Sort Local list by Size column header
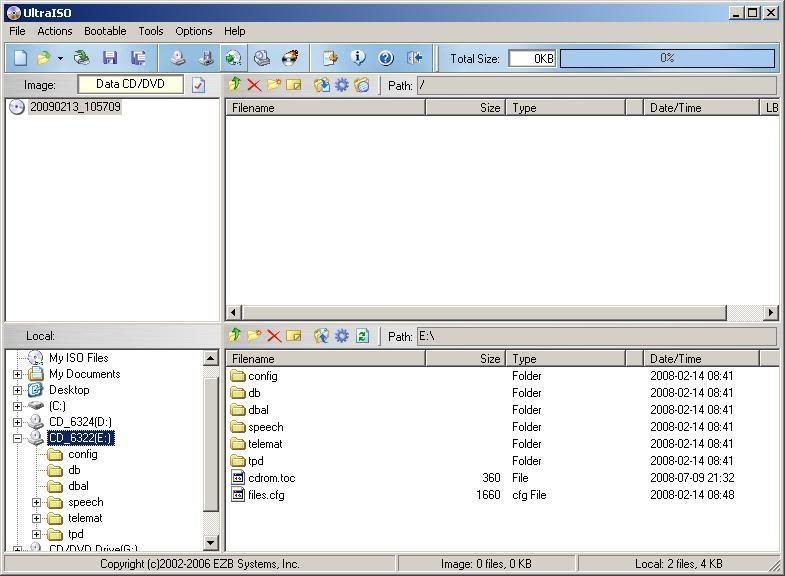Screen dimensions: 785x576 (466, 358)
